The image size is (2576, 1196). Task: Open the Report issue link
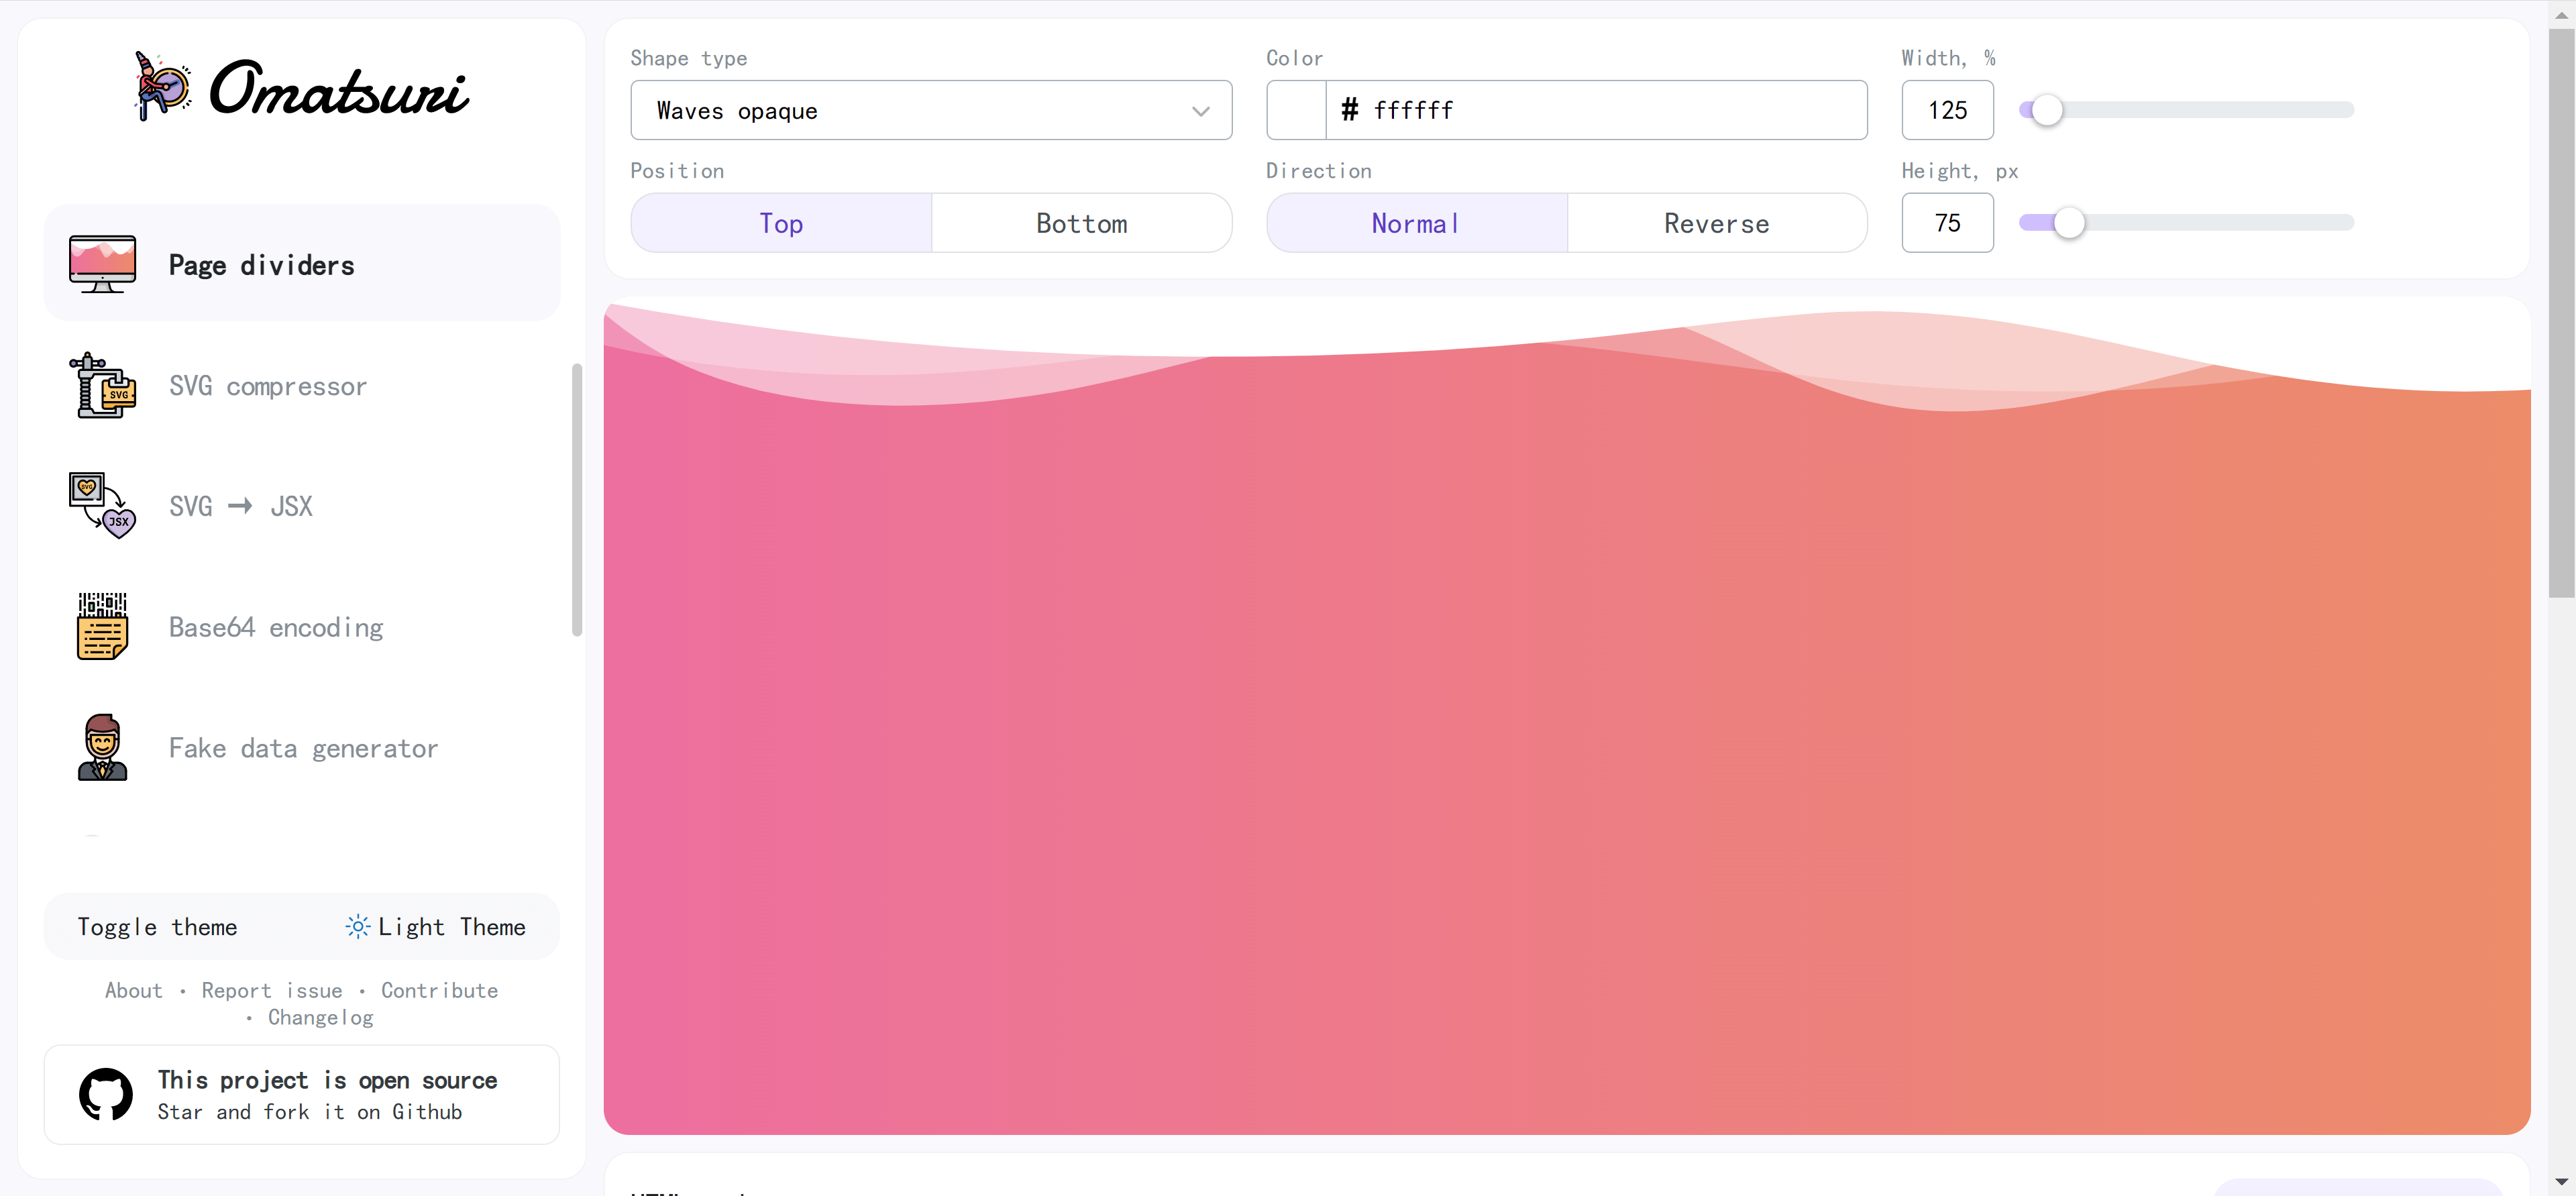pyautogui.click(x=271, y=990)
